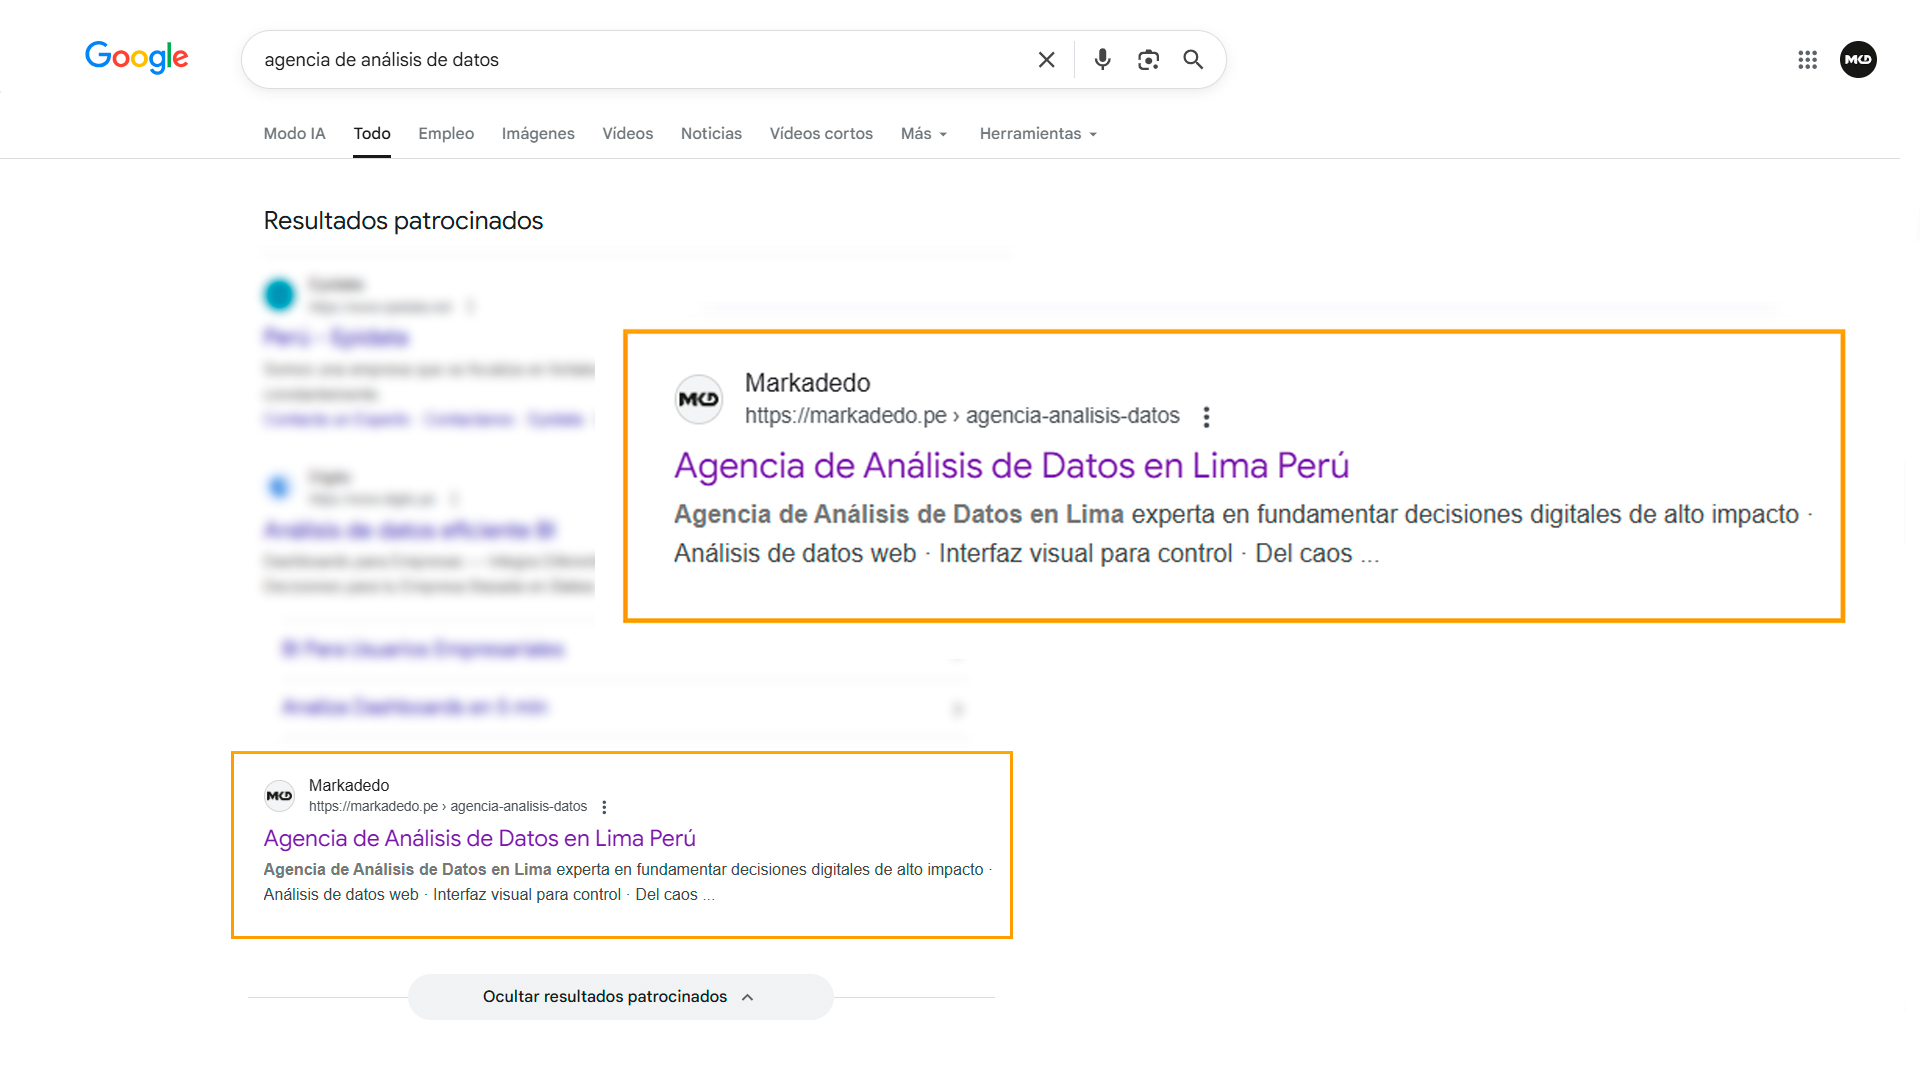
Task: Open the profile account avatar
Action: pyautogui.click(x=1858, y=59)
